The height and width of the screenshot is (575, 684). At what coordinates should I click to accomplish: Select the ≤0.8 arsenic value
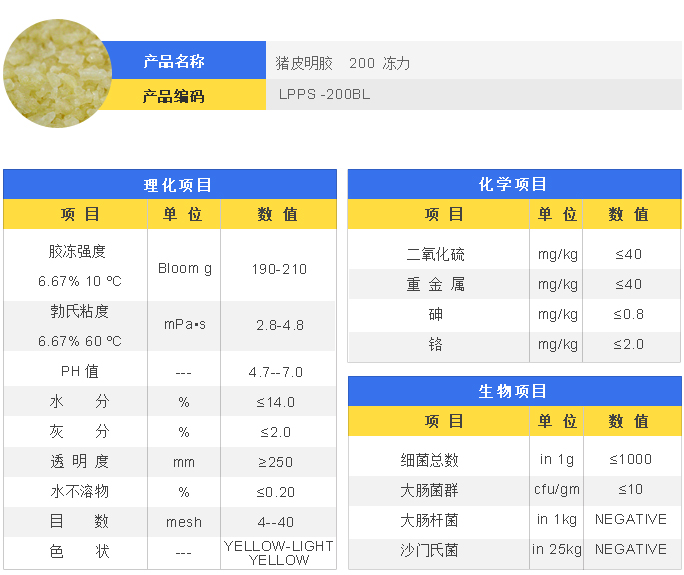[x=629, y=315]
